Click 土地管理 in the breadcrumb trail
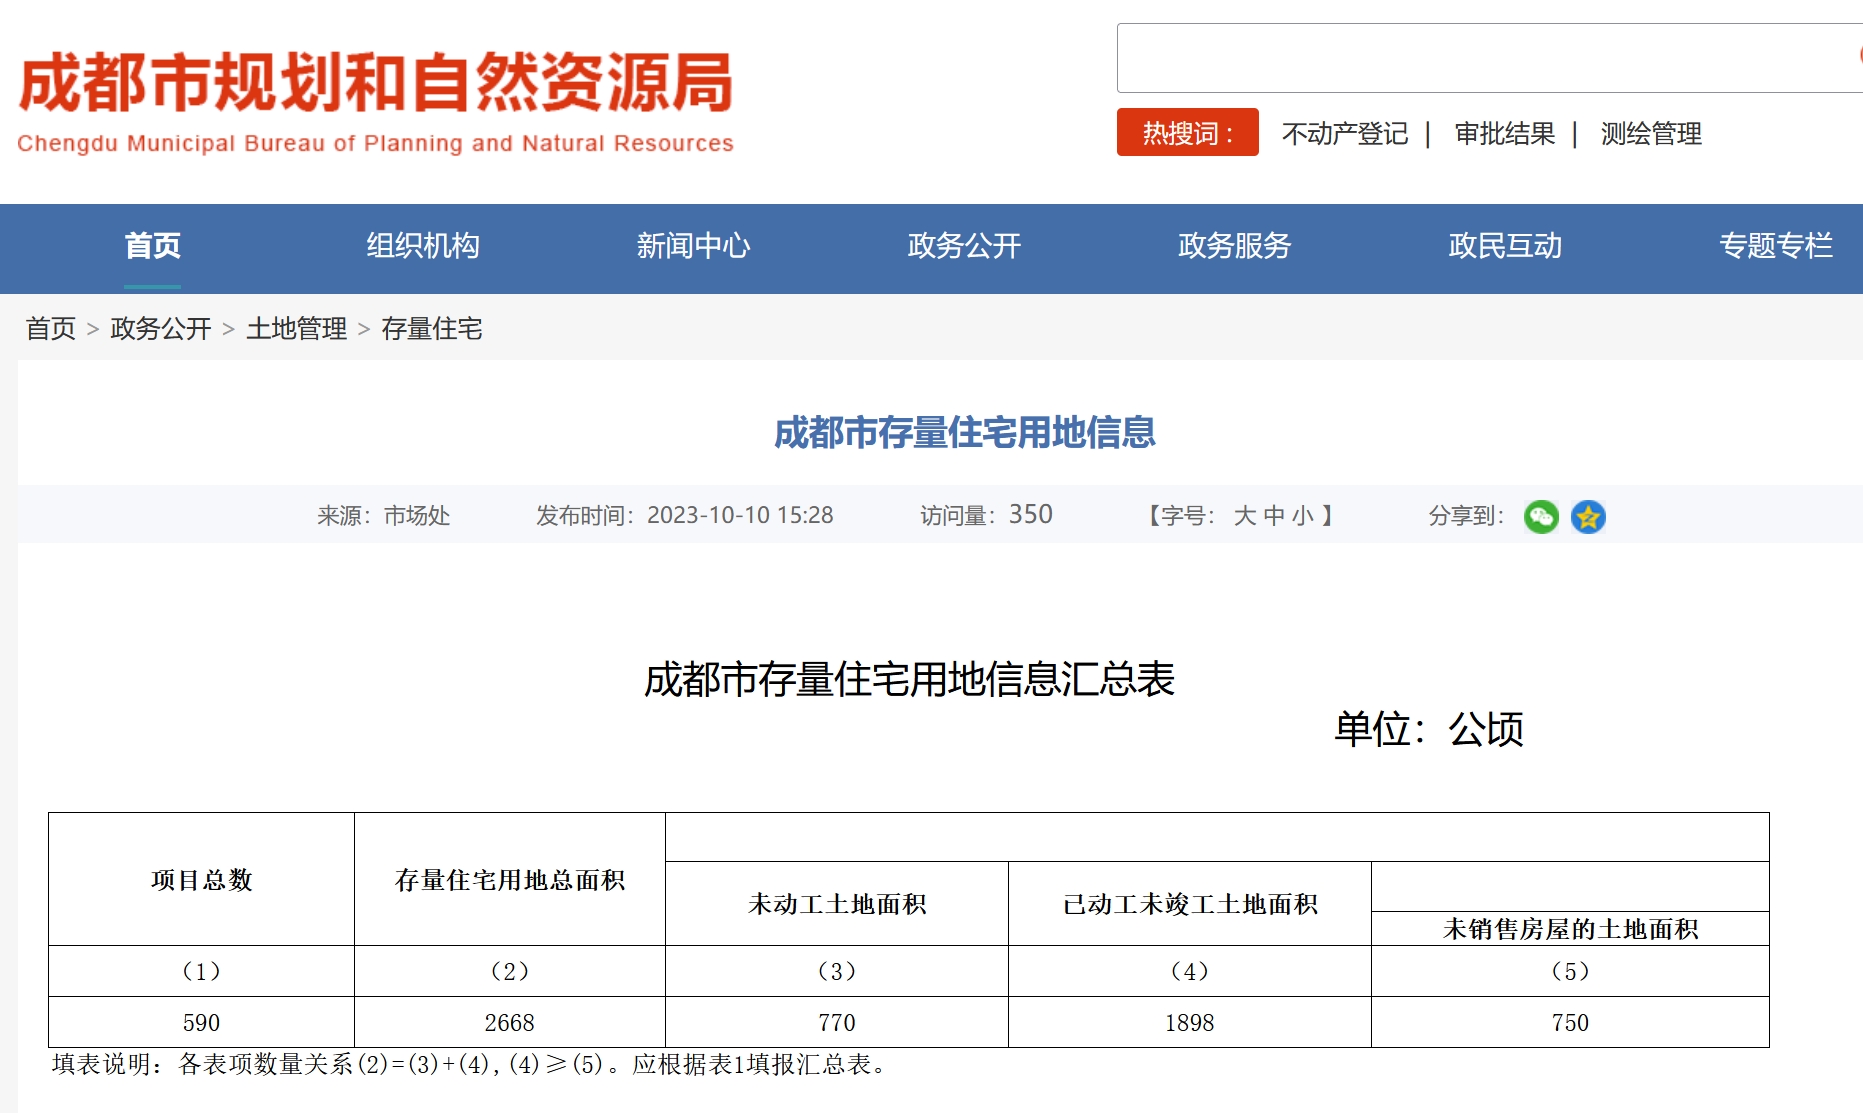This screenshot has height=1113, width=1863. 296,329
